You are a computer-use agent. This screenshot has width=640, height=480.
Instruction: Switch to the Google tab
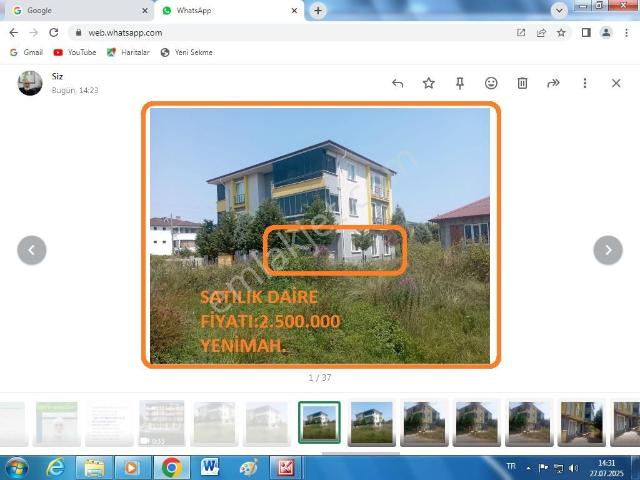[75, 10]
